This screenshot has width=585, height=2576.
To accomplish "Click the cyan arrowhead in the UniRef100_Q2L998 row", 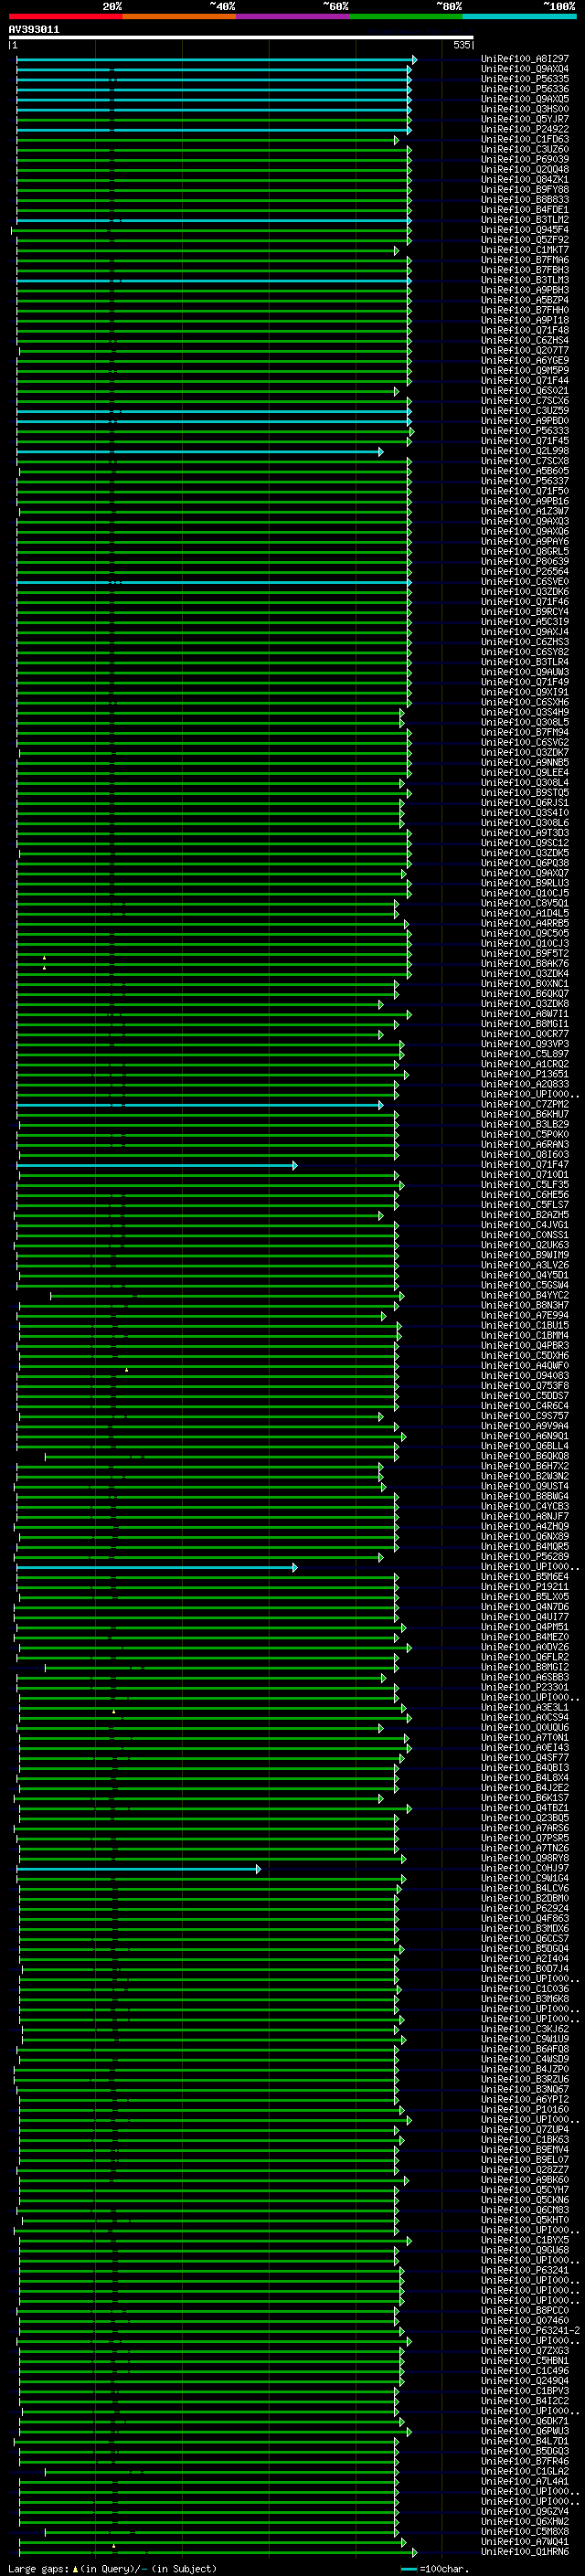I will (380, 452).
